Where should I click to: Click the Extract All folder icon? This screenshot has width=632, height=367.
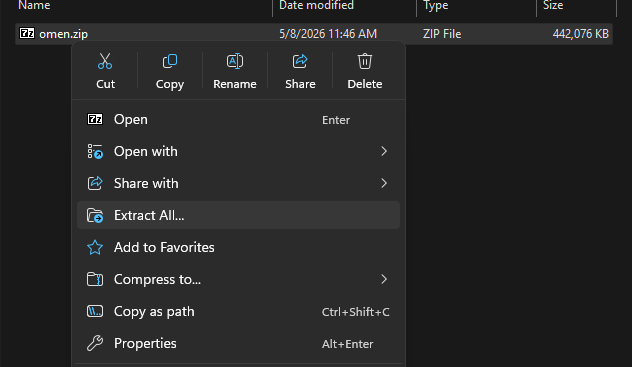(95, 216)
